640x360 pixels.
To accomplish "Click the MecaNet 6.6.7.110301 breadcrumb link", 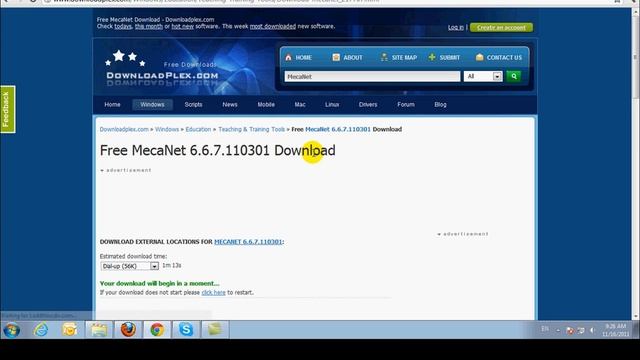I will [338, 129].
